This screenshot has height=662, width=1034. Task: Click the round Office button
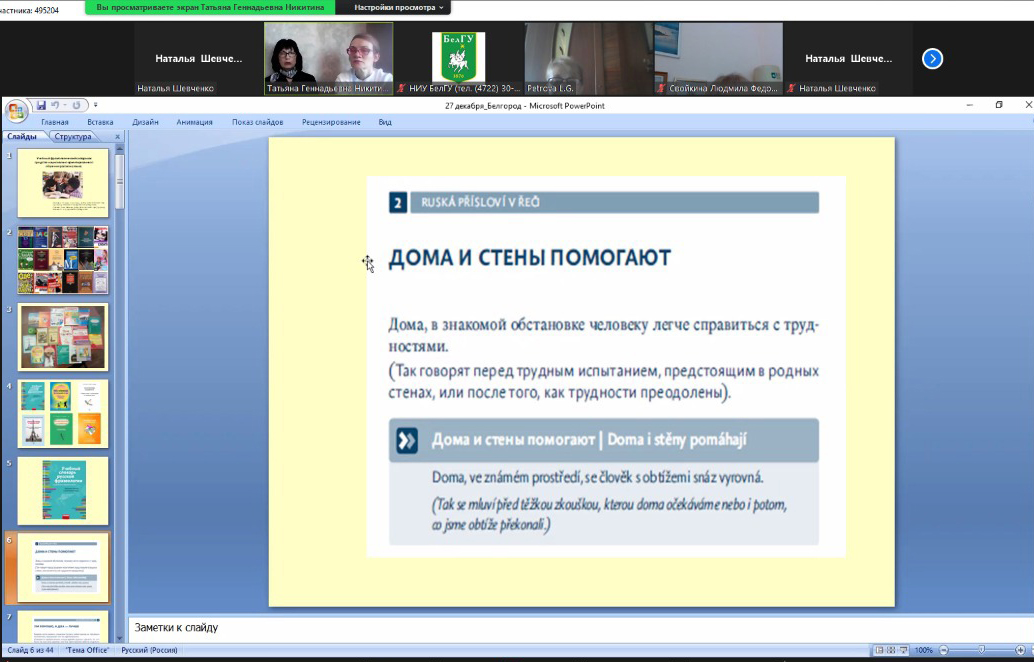tap(16, 110)
